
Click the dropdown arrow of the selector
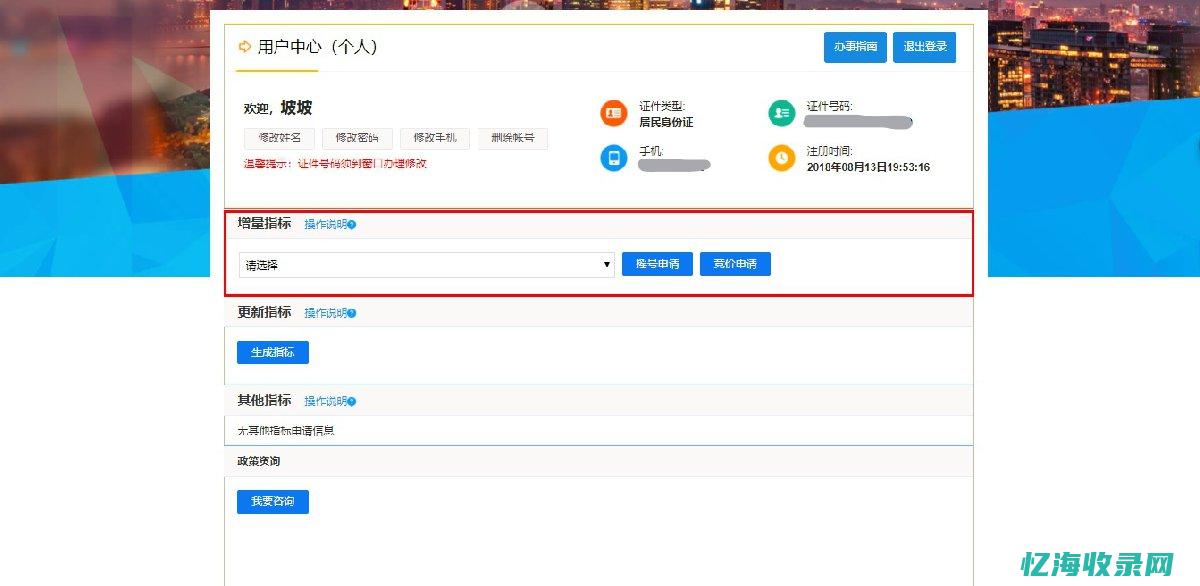tap(607, 264)
